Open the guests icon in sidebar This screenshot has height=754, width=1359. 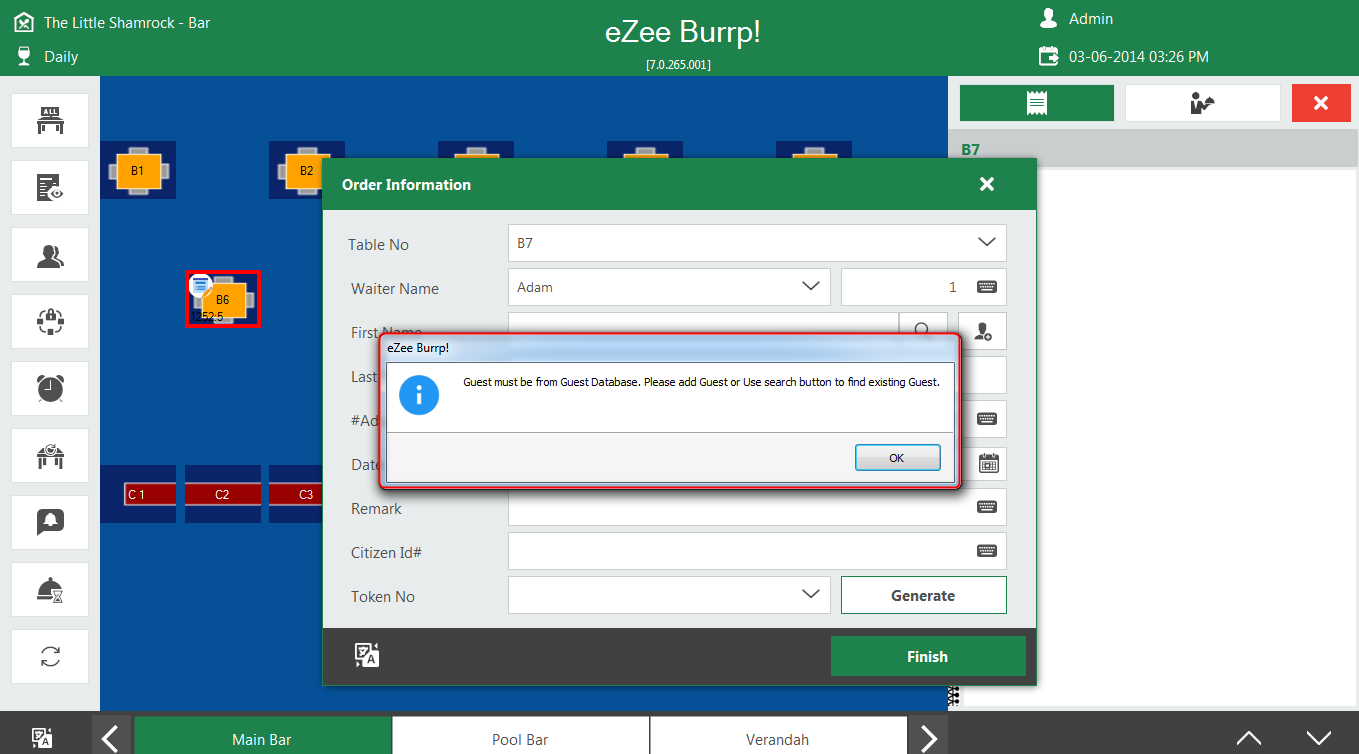click(x=50, y=254)
